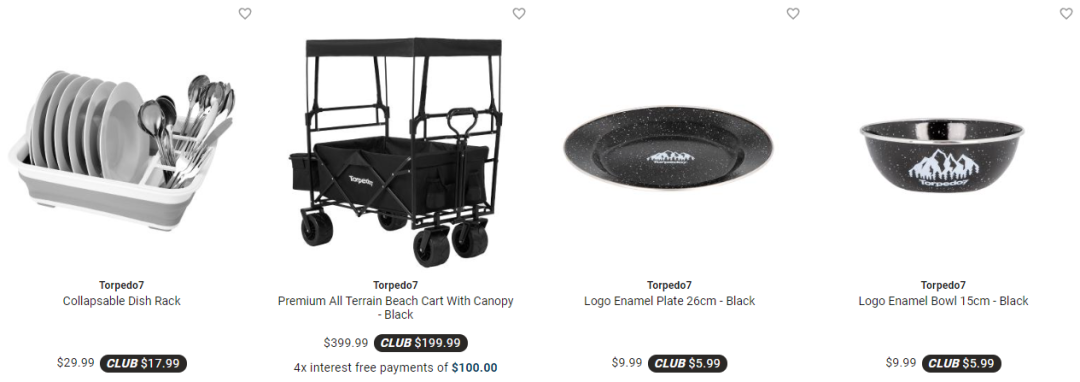
Task: Toggle wishlist heart for Enamel Bowl
Action: (x=1066, y=14)
